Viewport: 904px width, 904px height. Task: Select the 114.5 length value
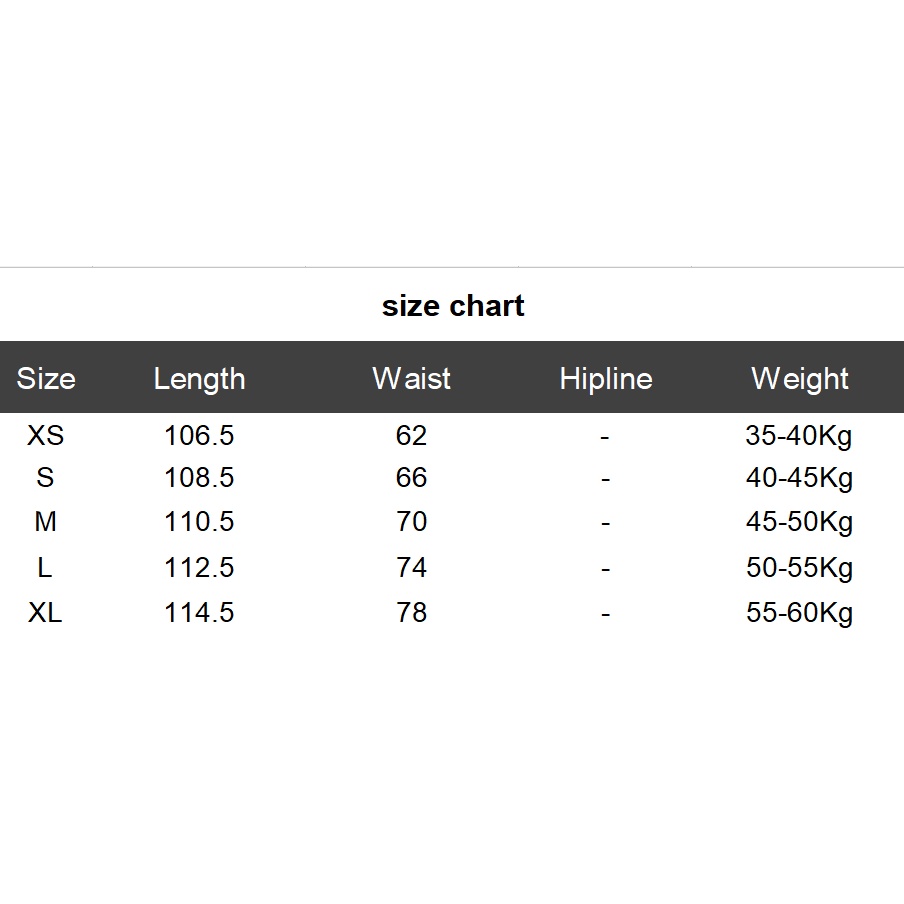[x=199, y=612]
